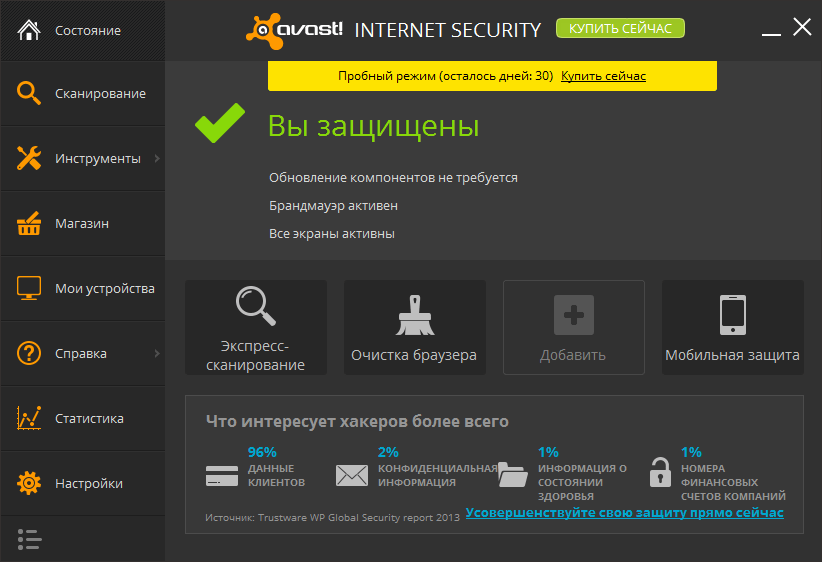Viewport: 822px width, 562px height.
Task: Click the 96% Данные клиентов statistic
Action: 276,467
